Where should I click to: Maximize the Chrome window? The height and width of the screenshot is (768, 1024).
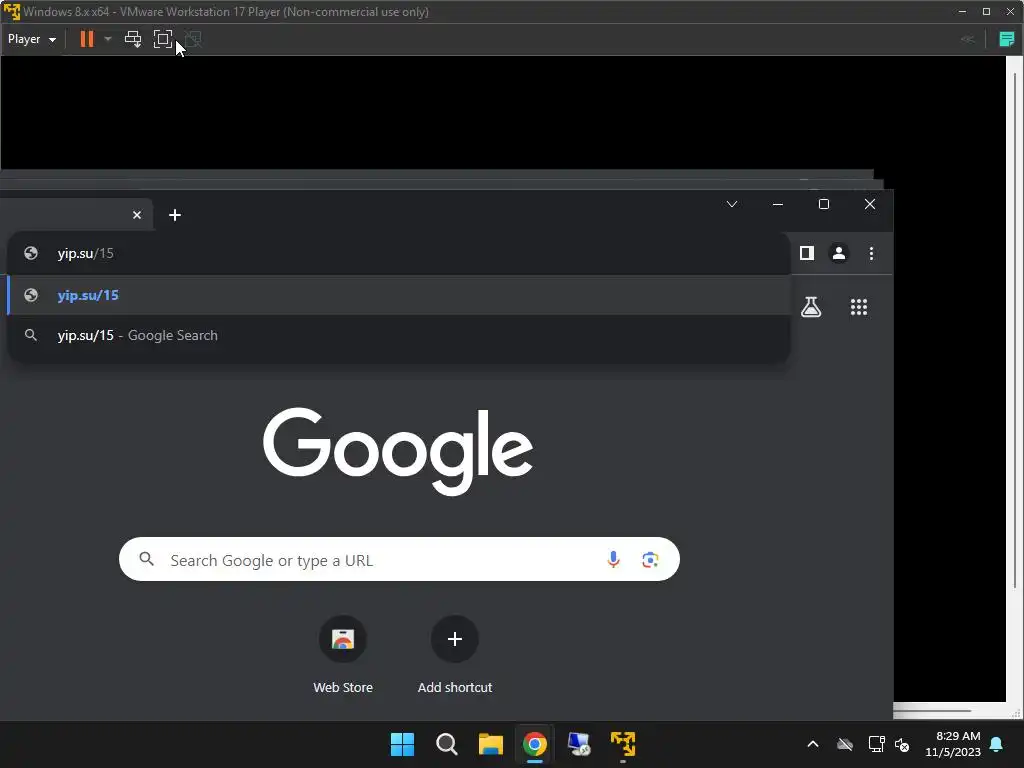click(824, 204)
